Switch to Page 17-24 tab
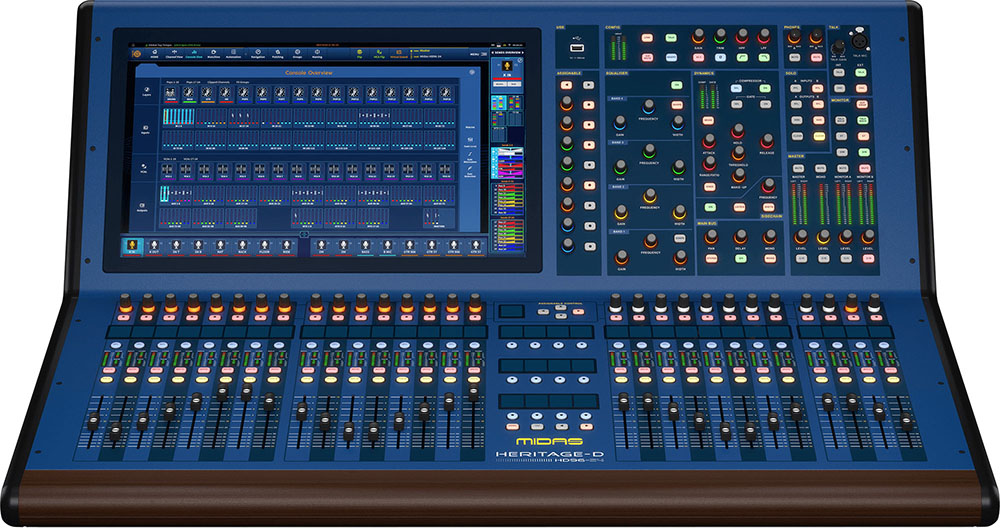The image size is (1000, 529). point(193,82)
